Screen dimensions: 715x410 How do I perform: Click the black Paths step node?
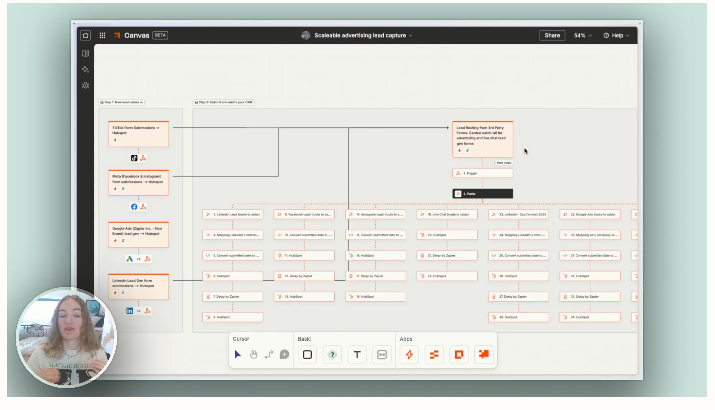point(482,193)
